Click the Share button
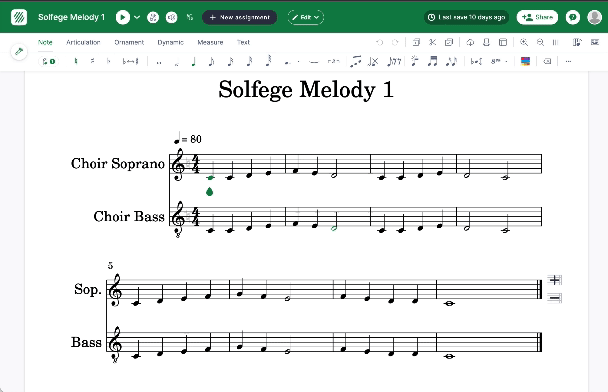 [x=537, y=17]
